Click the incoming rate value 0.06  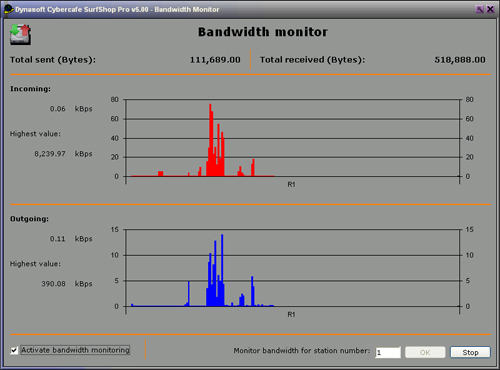click(58, 109)
